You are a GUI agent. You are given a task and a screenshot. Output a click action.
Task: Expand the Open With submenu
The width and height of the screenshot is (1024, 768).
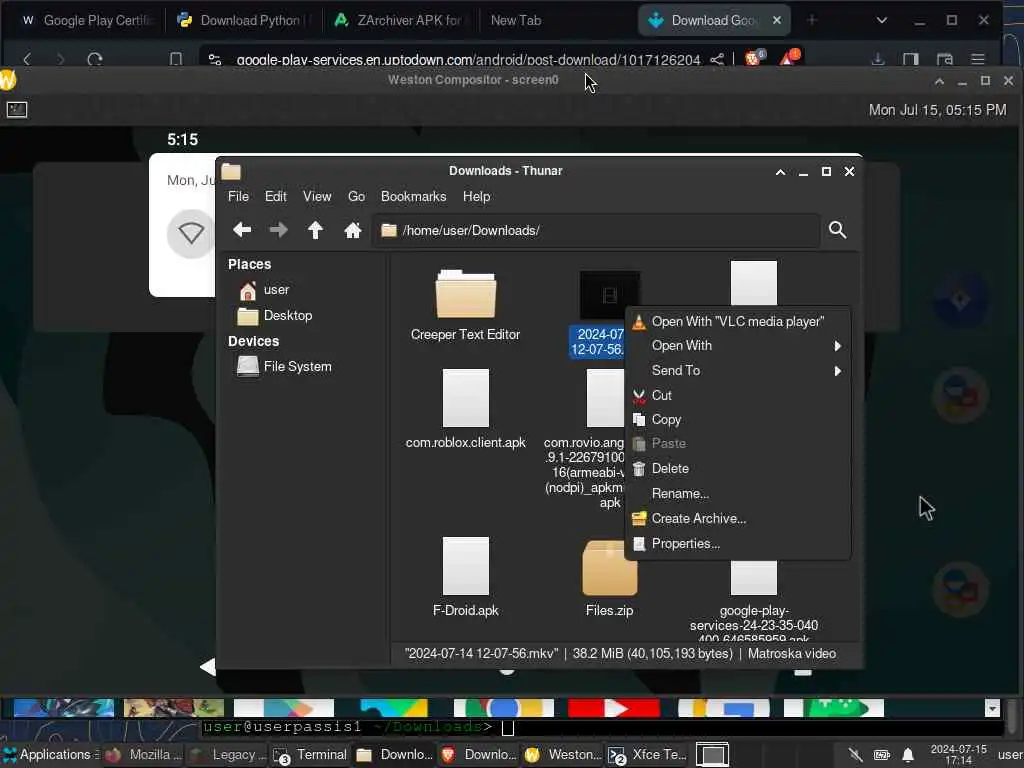coord(738,345)
